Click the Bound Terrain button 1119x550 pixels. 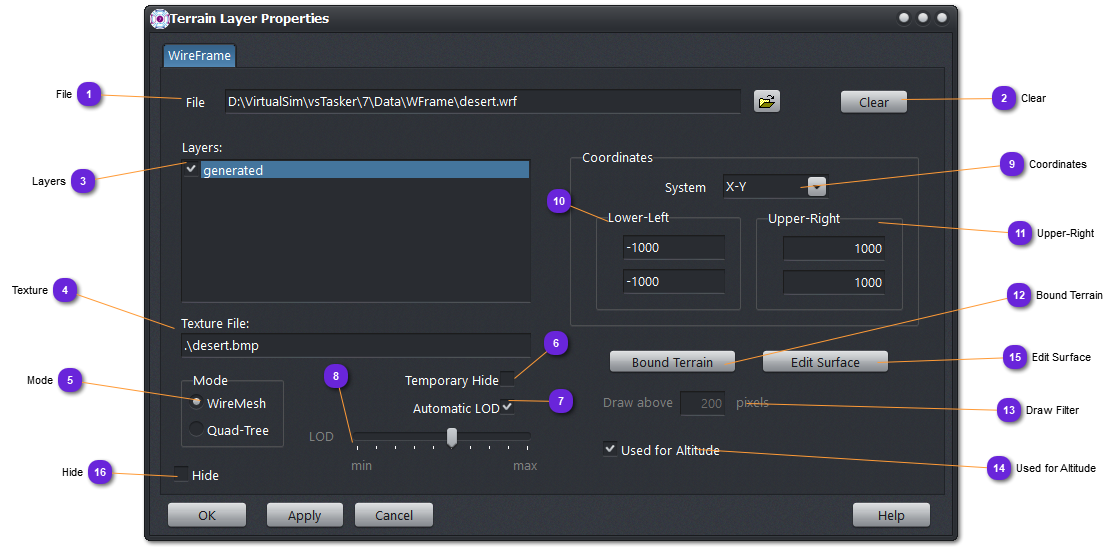coord(672,362)
